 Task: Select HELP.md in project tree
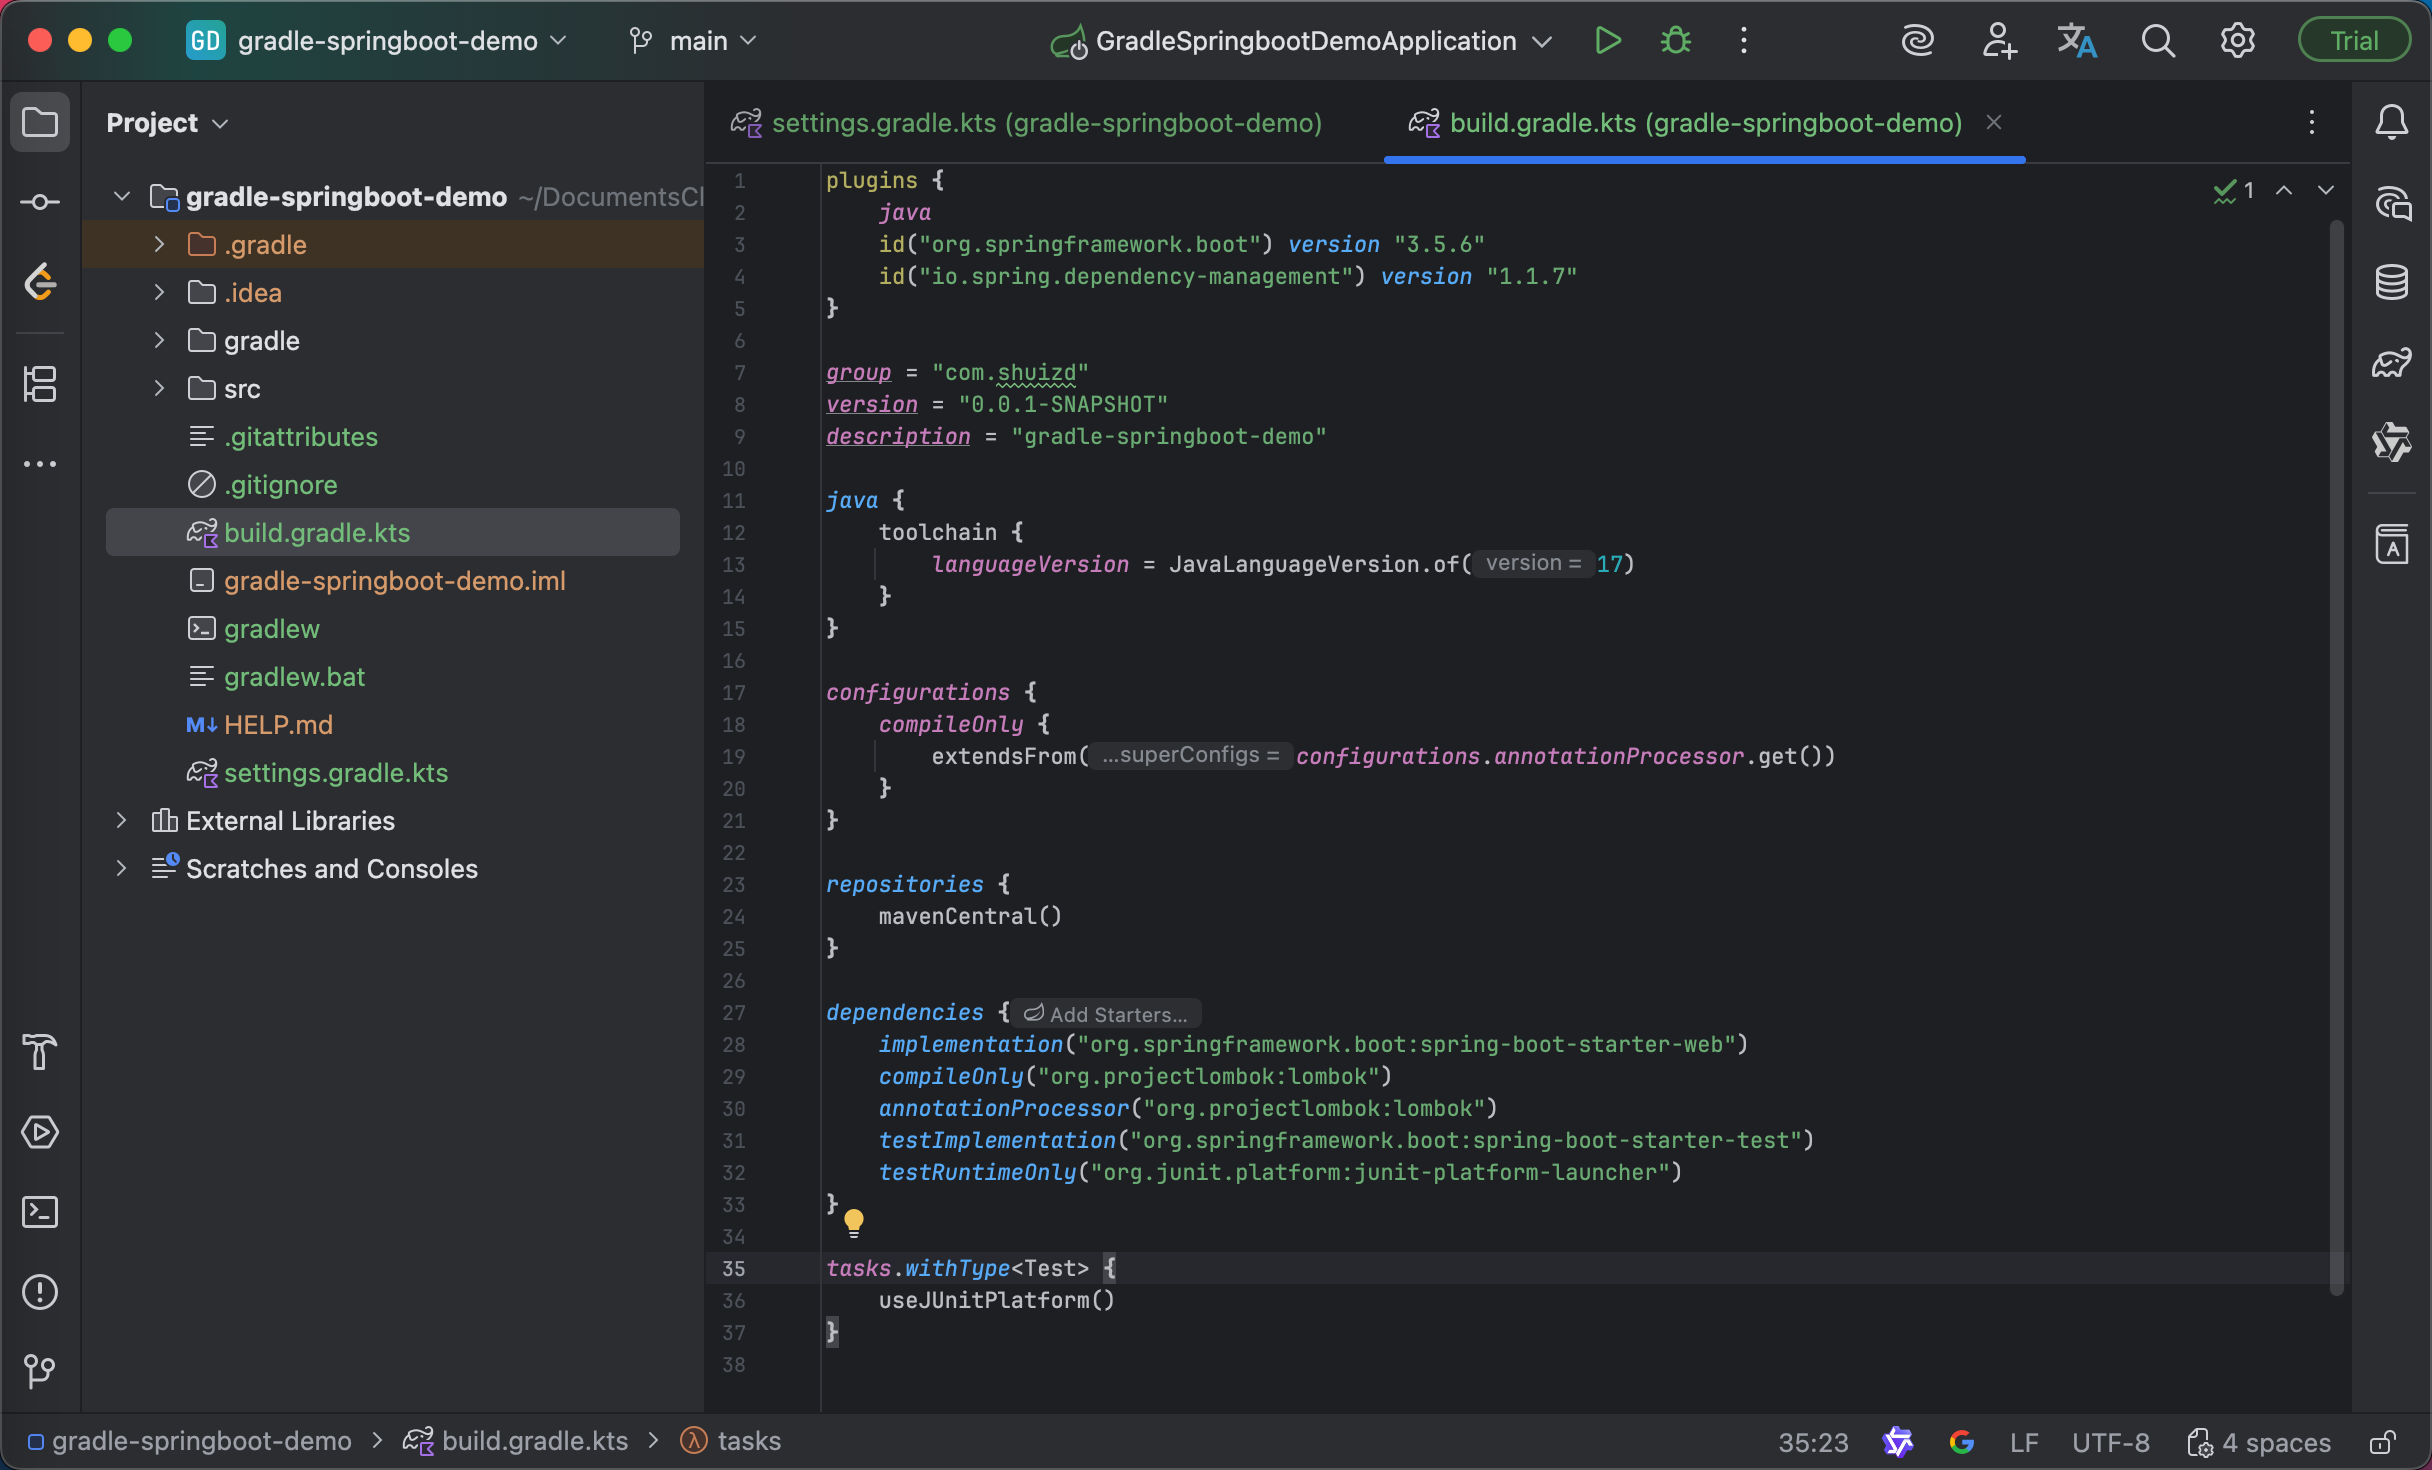pyautogui.click(x=278, y=725)
